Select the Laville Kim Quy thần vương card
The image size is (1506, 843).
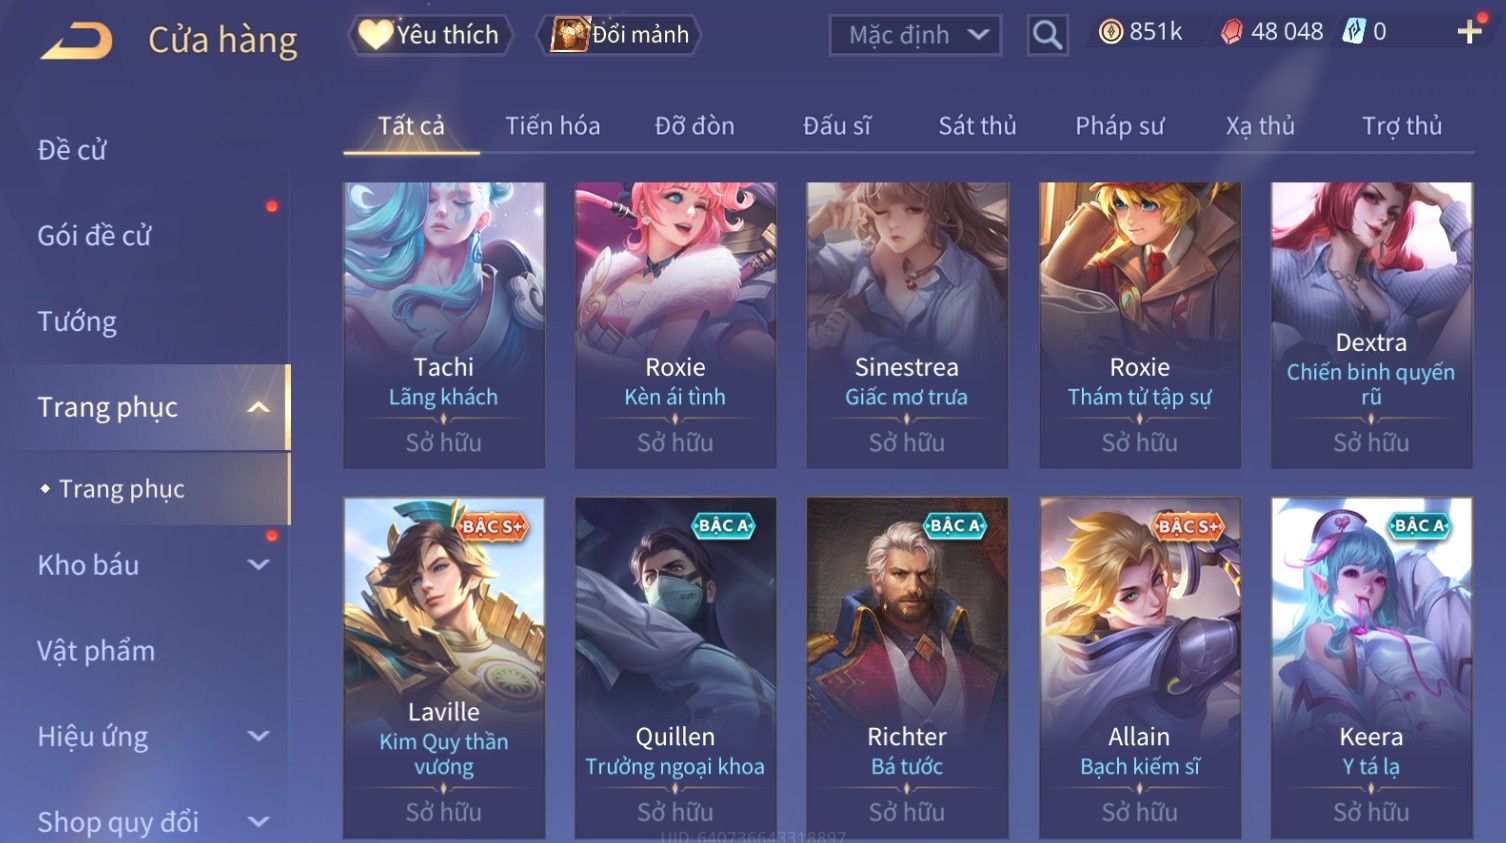tap(444, 668)
